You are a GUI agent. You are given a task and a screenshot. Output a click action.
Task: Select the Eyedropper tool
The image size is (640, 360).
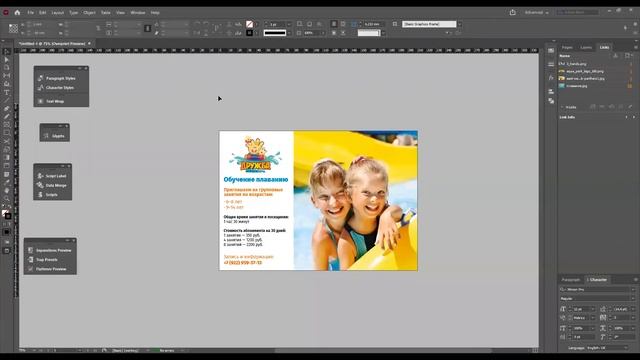[7, 182]
